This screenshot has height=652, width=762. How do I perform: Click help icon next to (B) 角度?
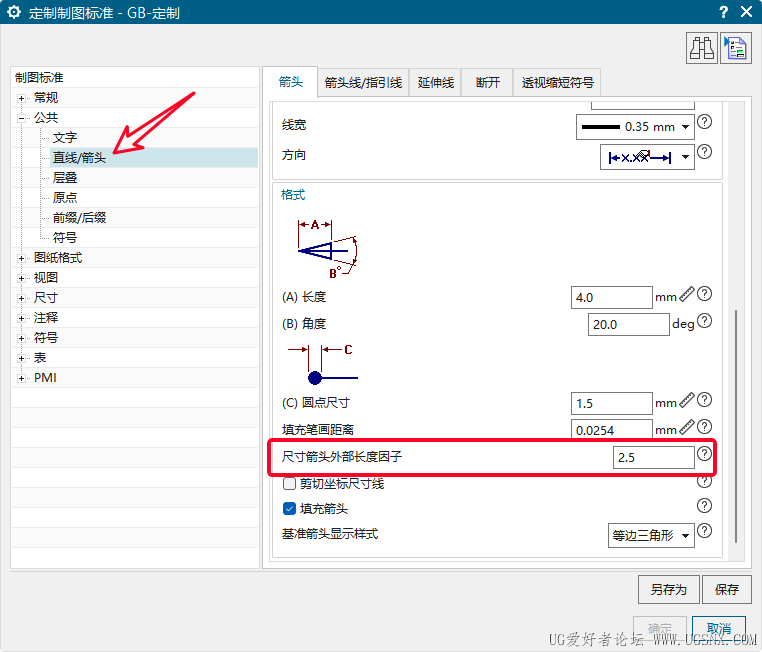tap(704, 321)
